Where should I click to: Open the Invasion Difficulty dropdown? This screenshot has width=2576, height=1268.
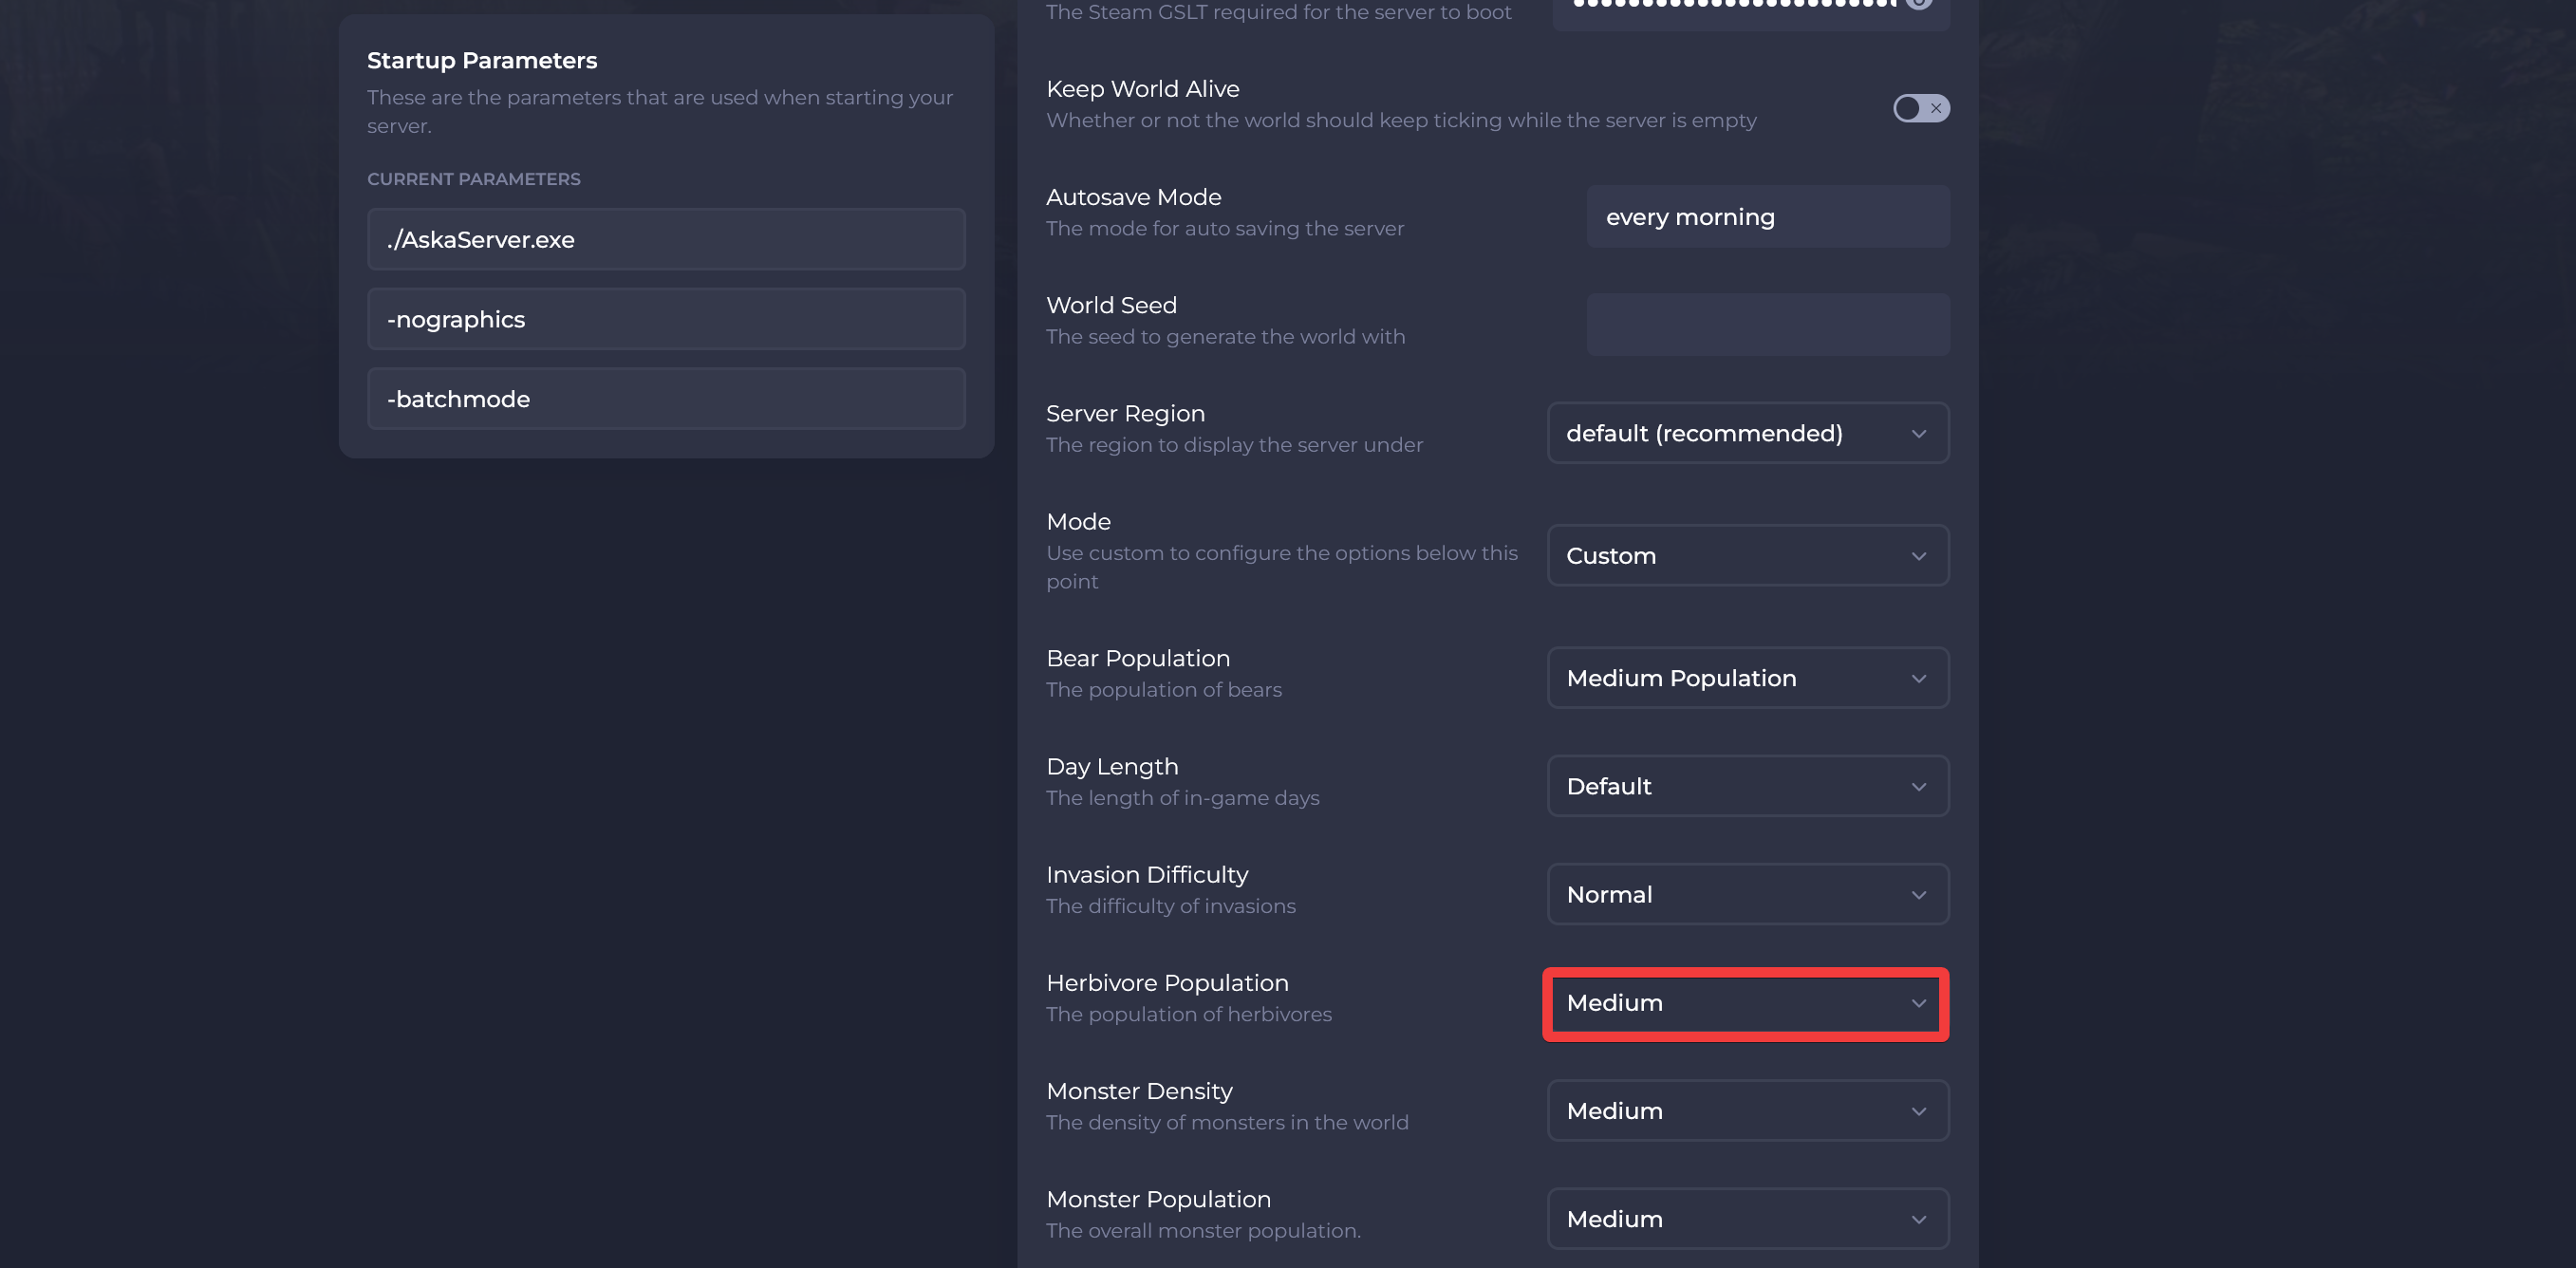click(x=1747, y=894)
